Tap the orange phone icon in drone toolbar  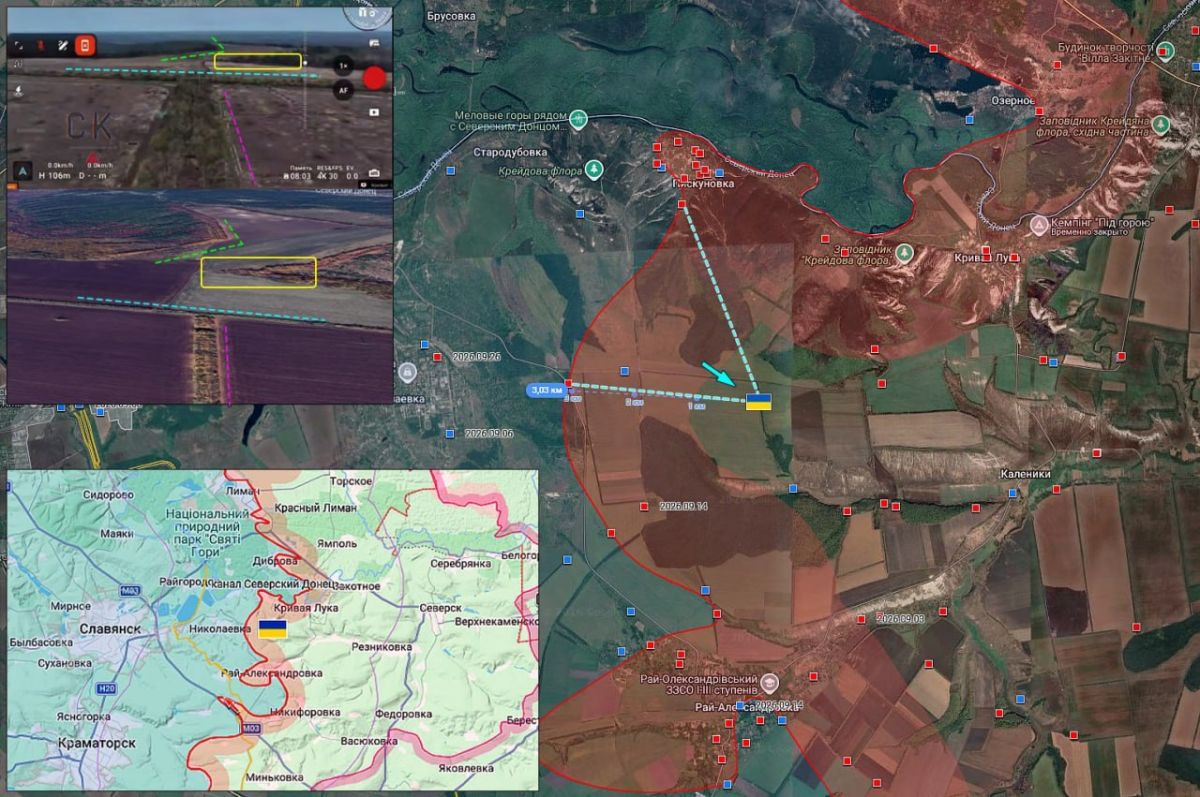pos(84,45)
